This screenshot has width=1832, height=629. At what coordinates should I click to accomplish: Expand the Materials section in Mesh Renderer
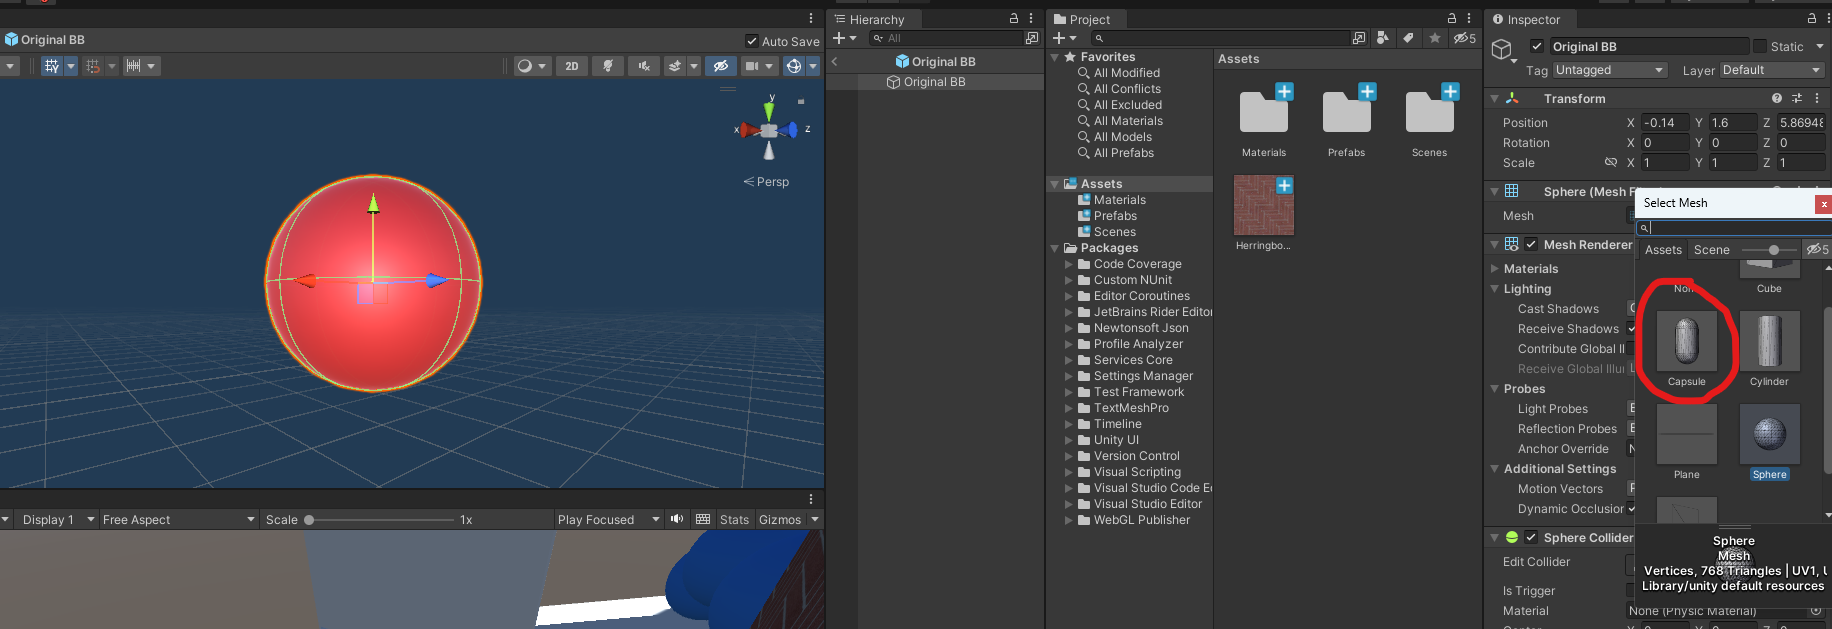pyautogui.click(x=1495, y=269)
